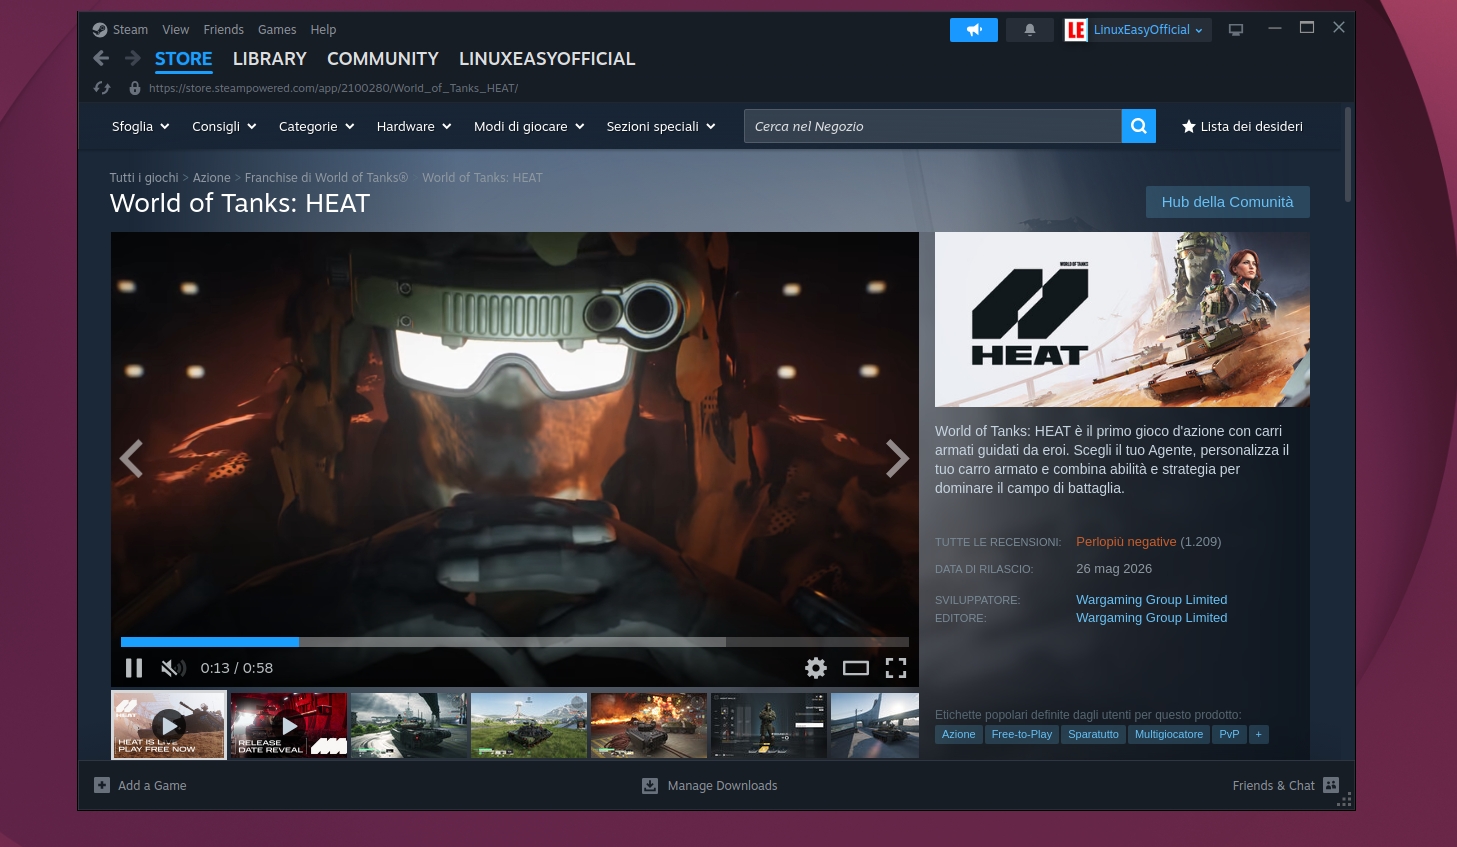View the soldier character menu screenshot thumbnail
Screen dimensions: 1457x847
769,725
